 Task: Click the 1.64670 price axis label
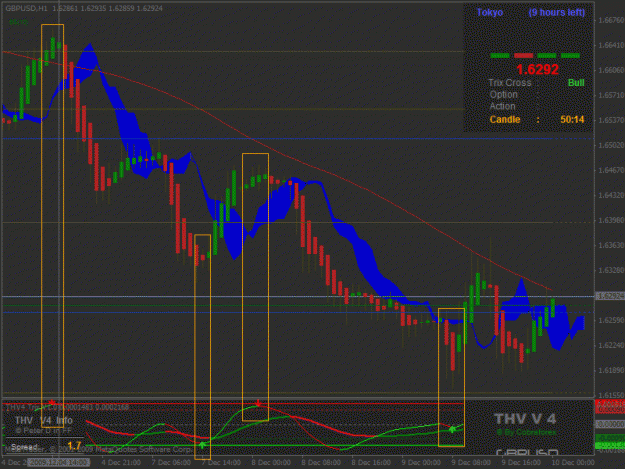[611, 171]
